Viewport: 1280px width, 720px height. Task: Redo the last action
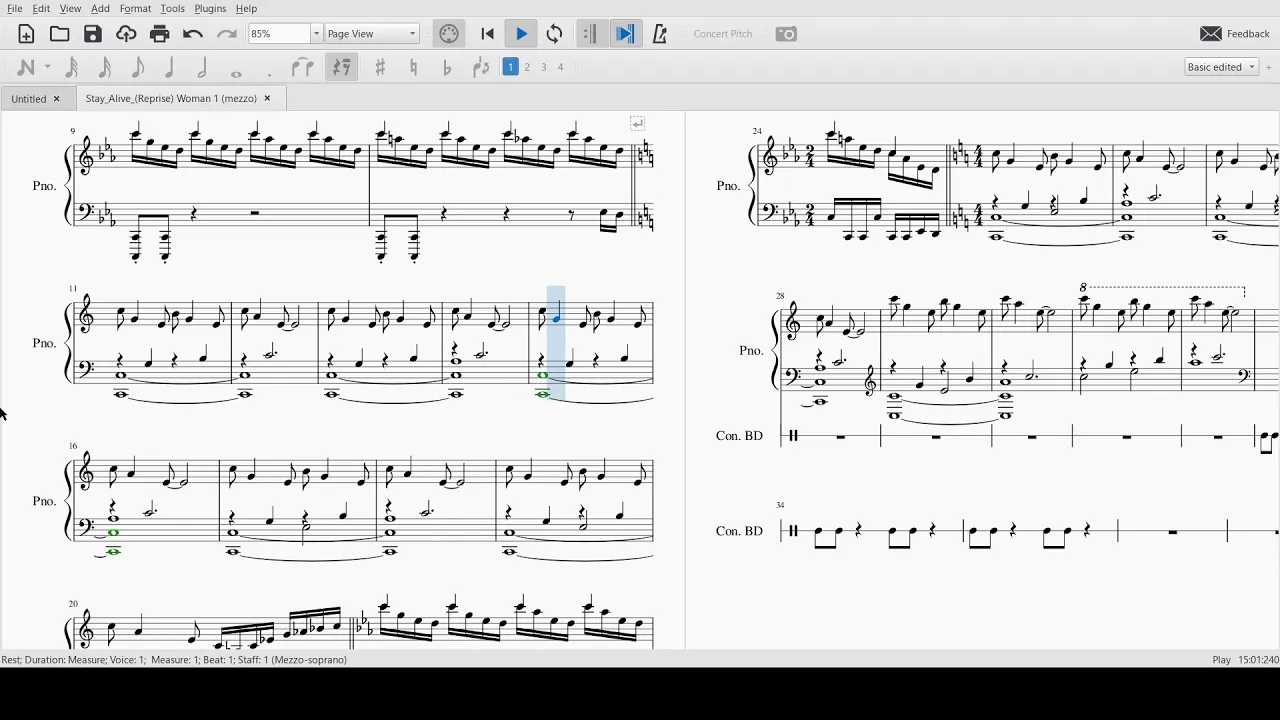coord(227,34)
